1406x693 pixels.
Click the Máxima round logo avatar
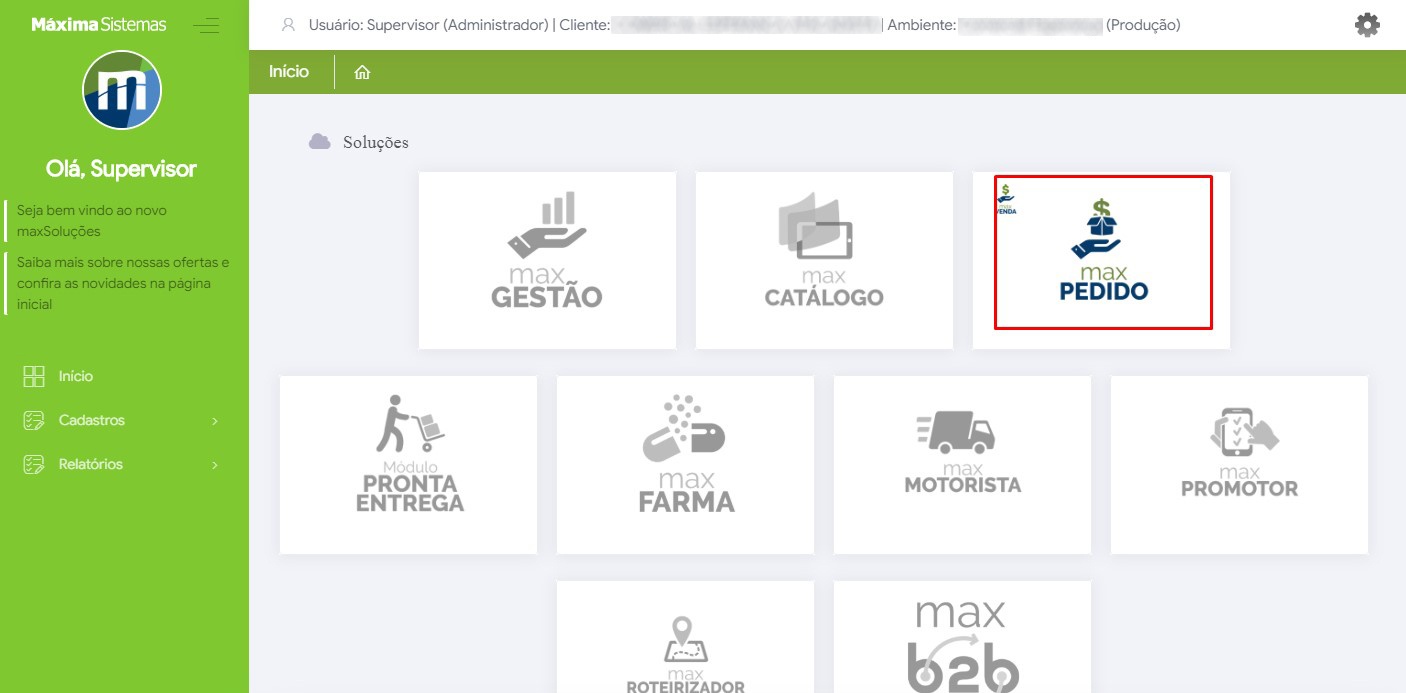point(122,90)
